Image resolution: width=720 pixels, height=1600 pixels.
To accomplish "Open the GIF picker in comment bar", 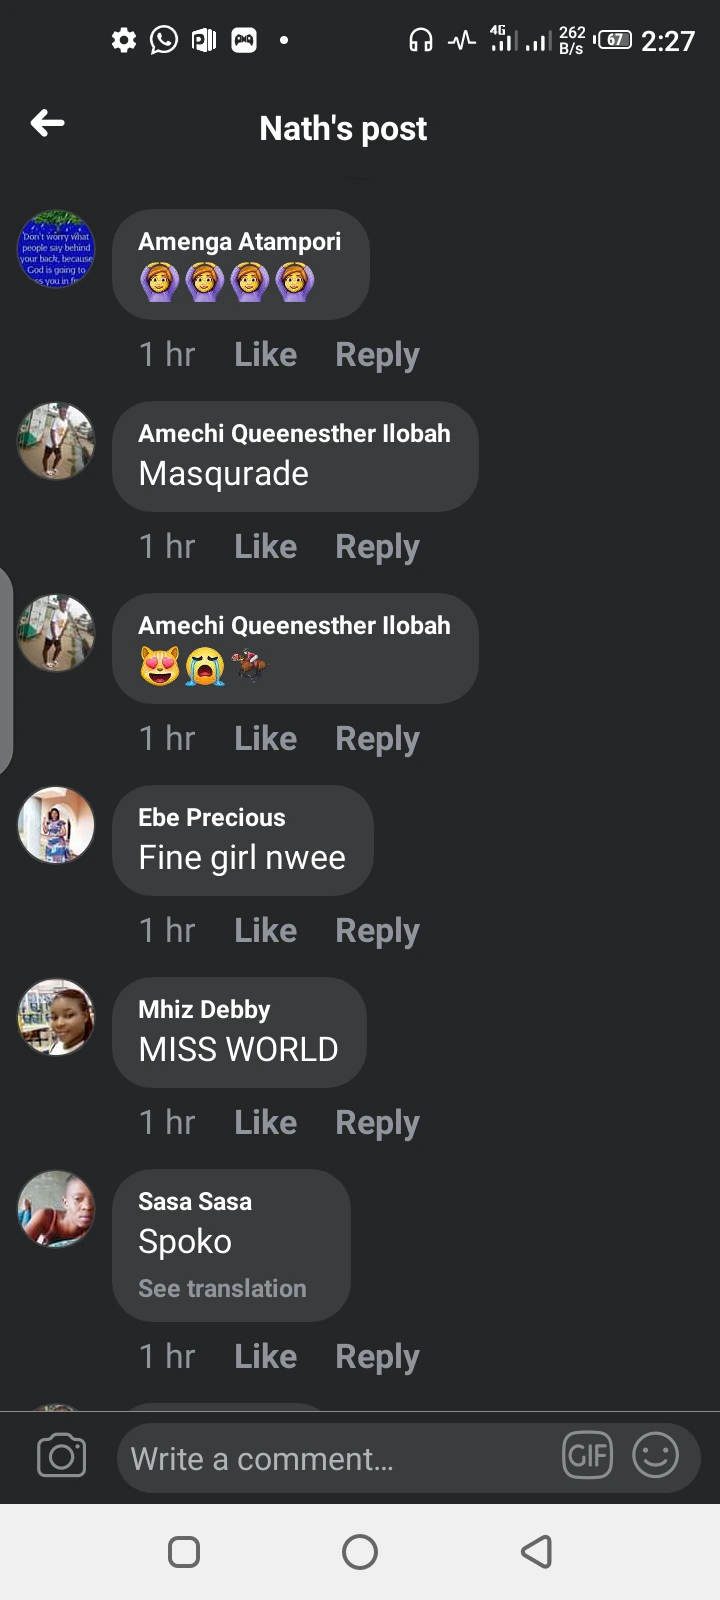I will pos(588,1455).
